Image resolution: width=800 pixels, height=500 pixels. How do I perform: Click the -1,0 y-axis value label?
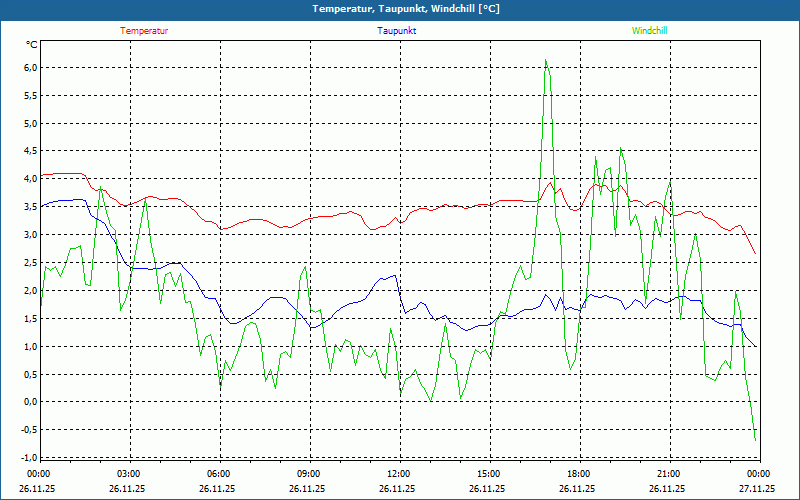tap(29, 458)
